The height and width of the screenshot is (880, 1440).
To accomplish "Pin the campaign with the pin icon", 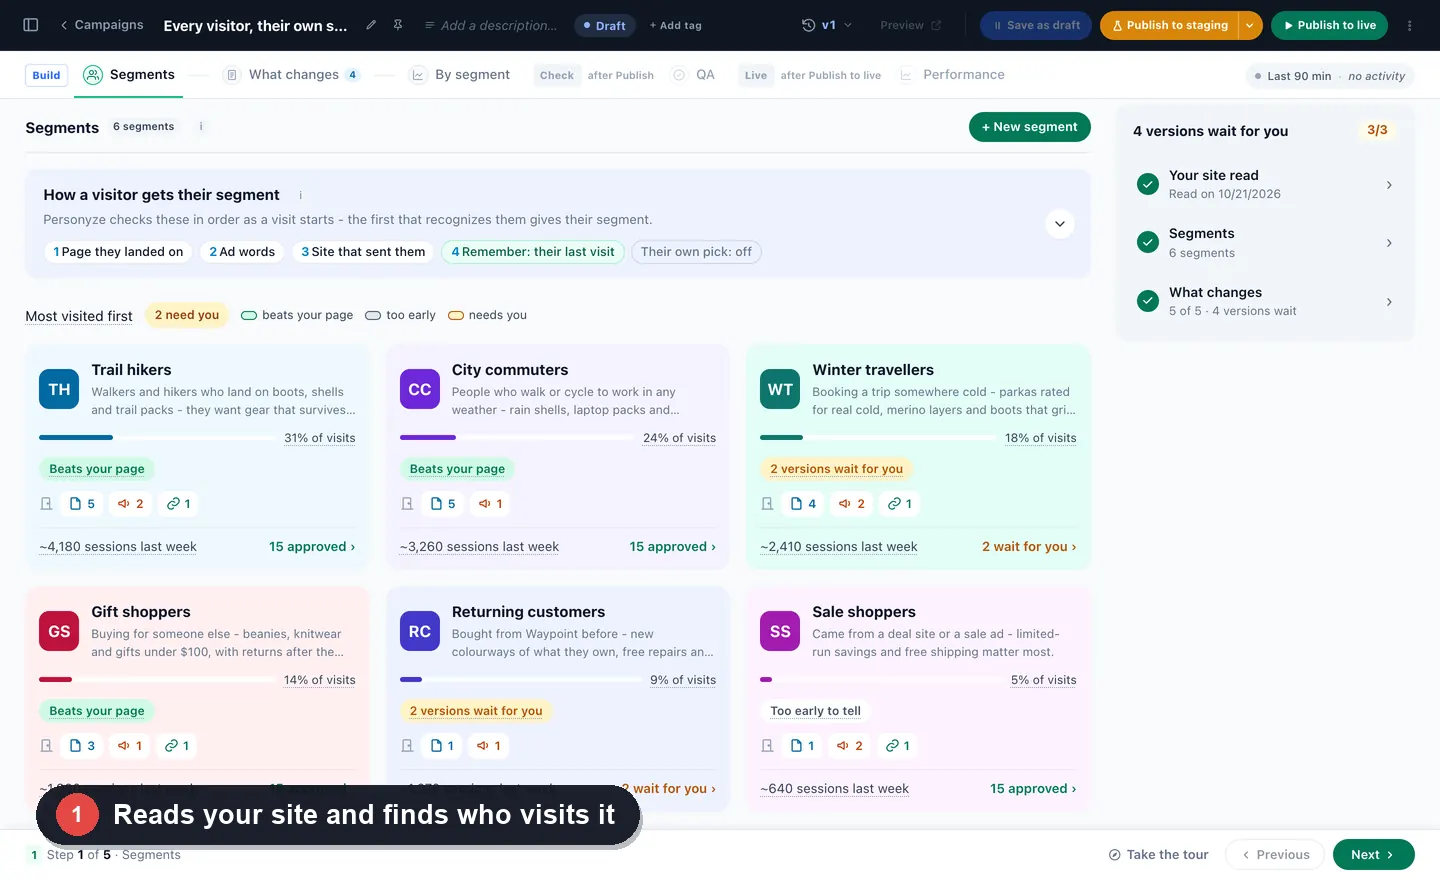I will [x=398, y=25].
